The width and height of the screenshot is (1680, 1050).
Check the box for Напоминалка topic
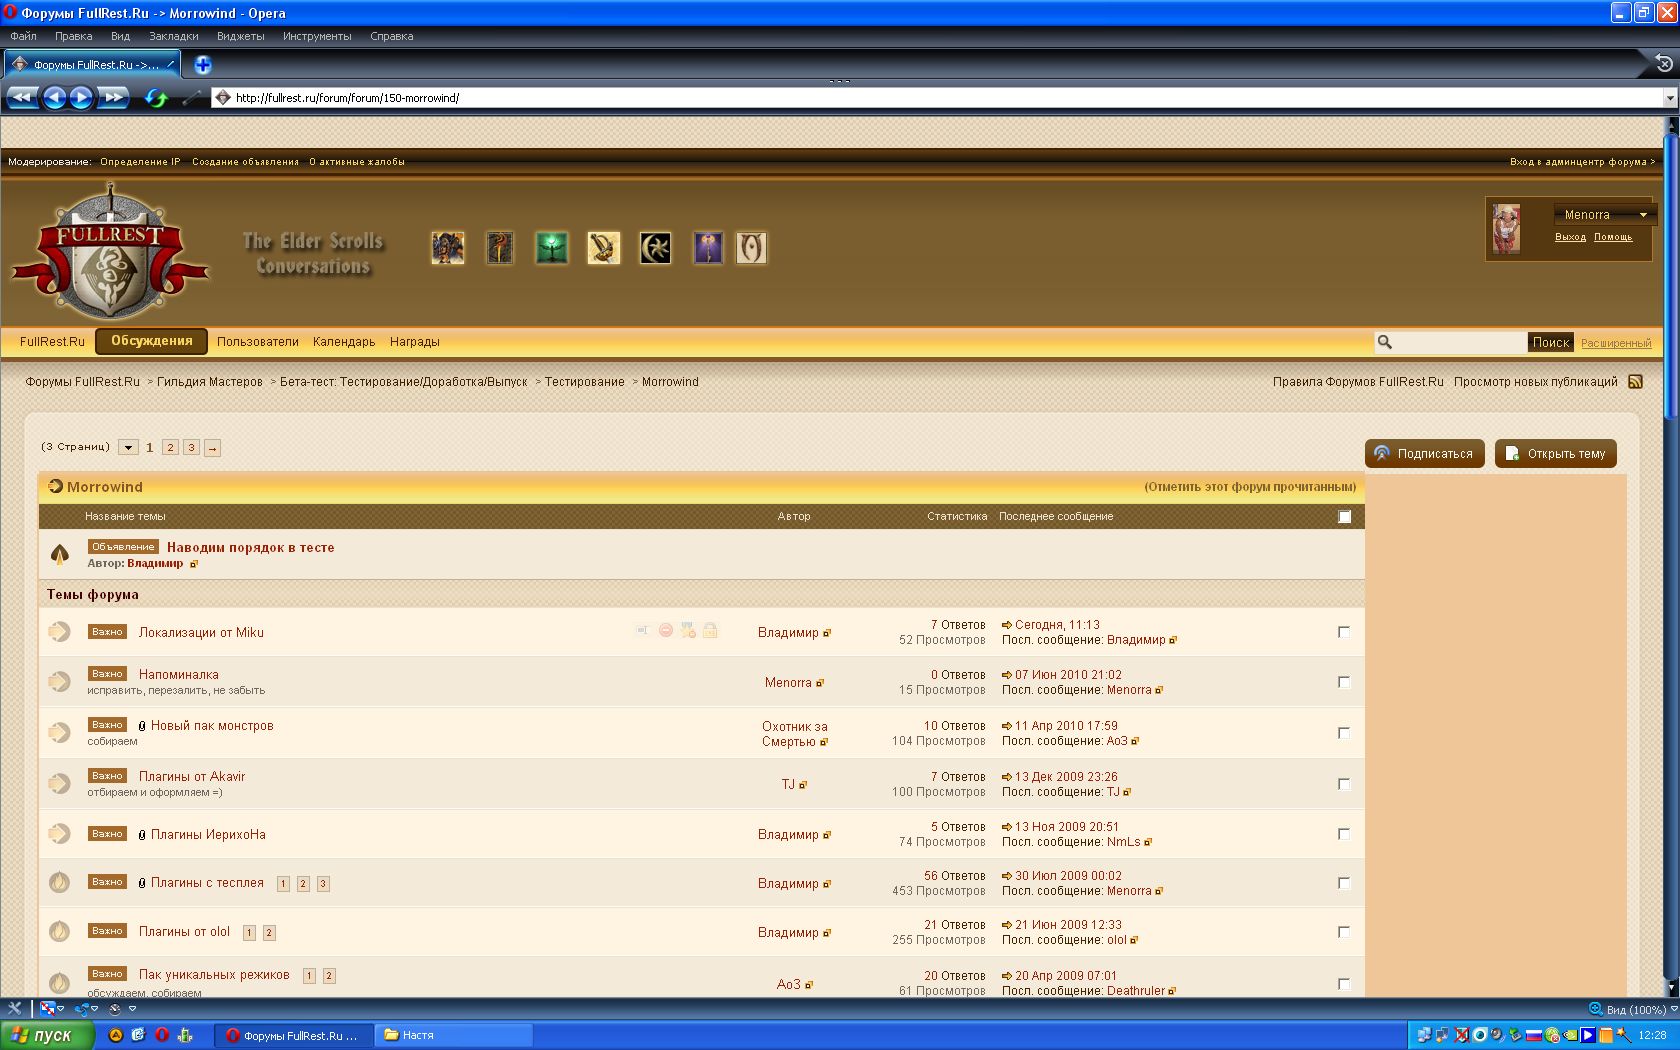click(1344, 682)
